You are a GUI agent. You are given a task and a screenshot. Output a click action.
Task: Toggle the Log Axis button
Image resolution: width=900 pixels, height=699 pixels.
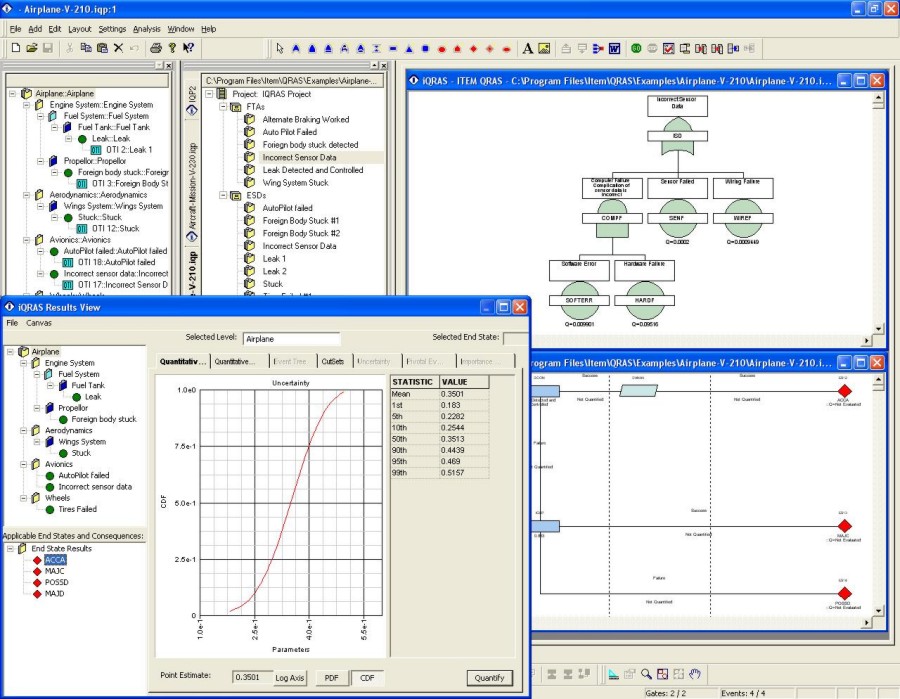pyautogui.click(x=289, y=678)
